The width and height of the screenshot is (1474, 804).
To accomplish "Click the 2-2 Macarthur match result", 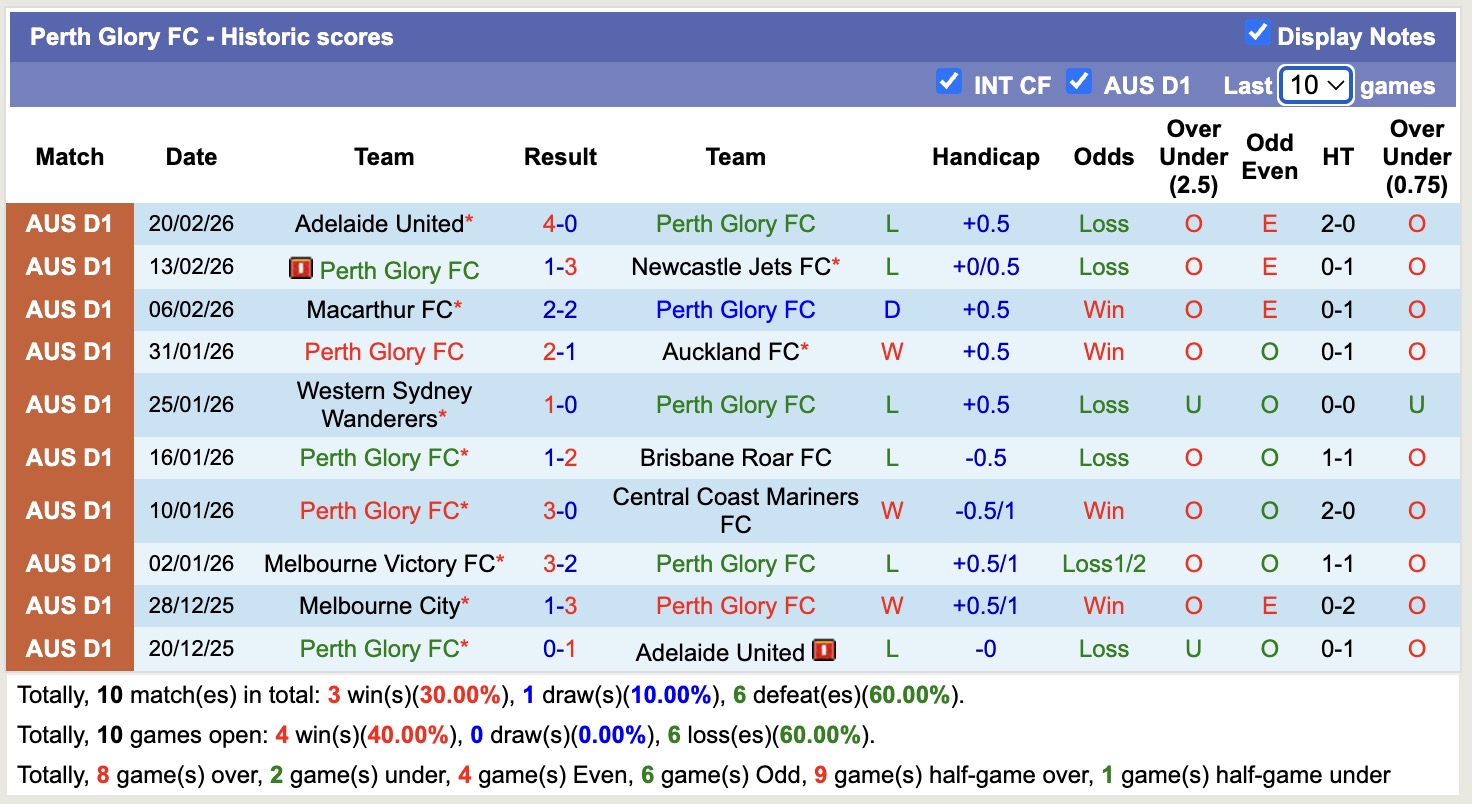I will 560,309.
